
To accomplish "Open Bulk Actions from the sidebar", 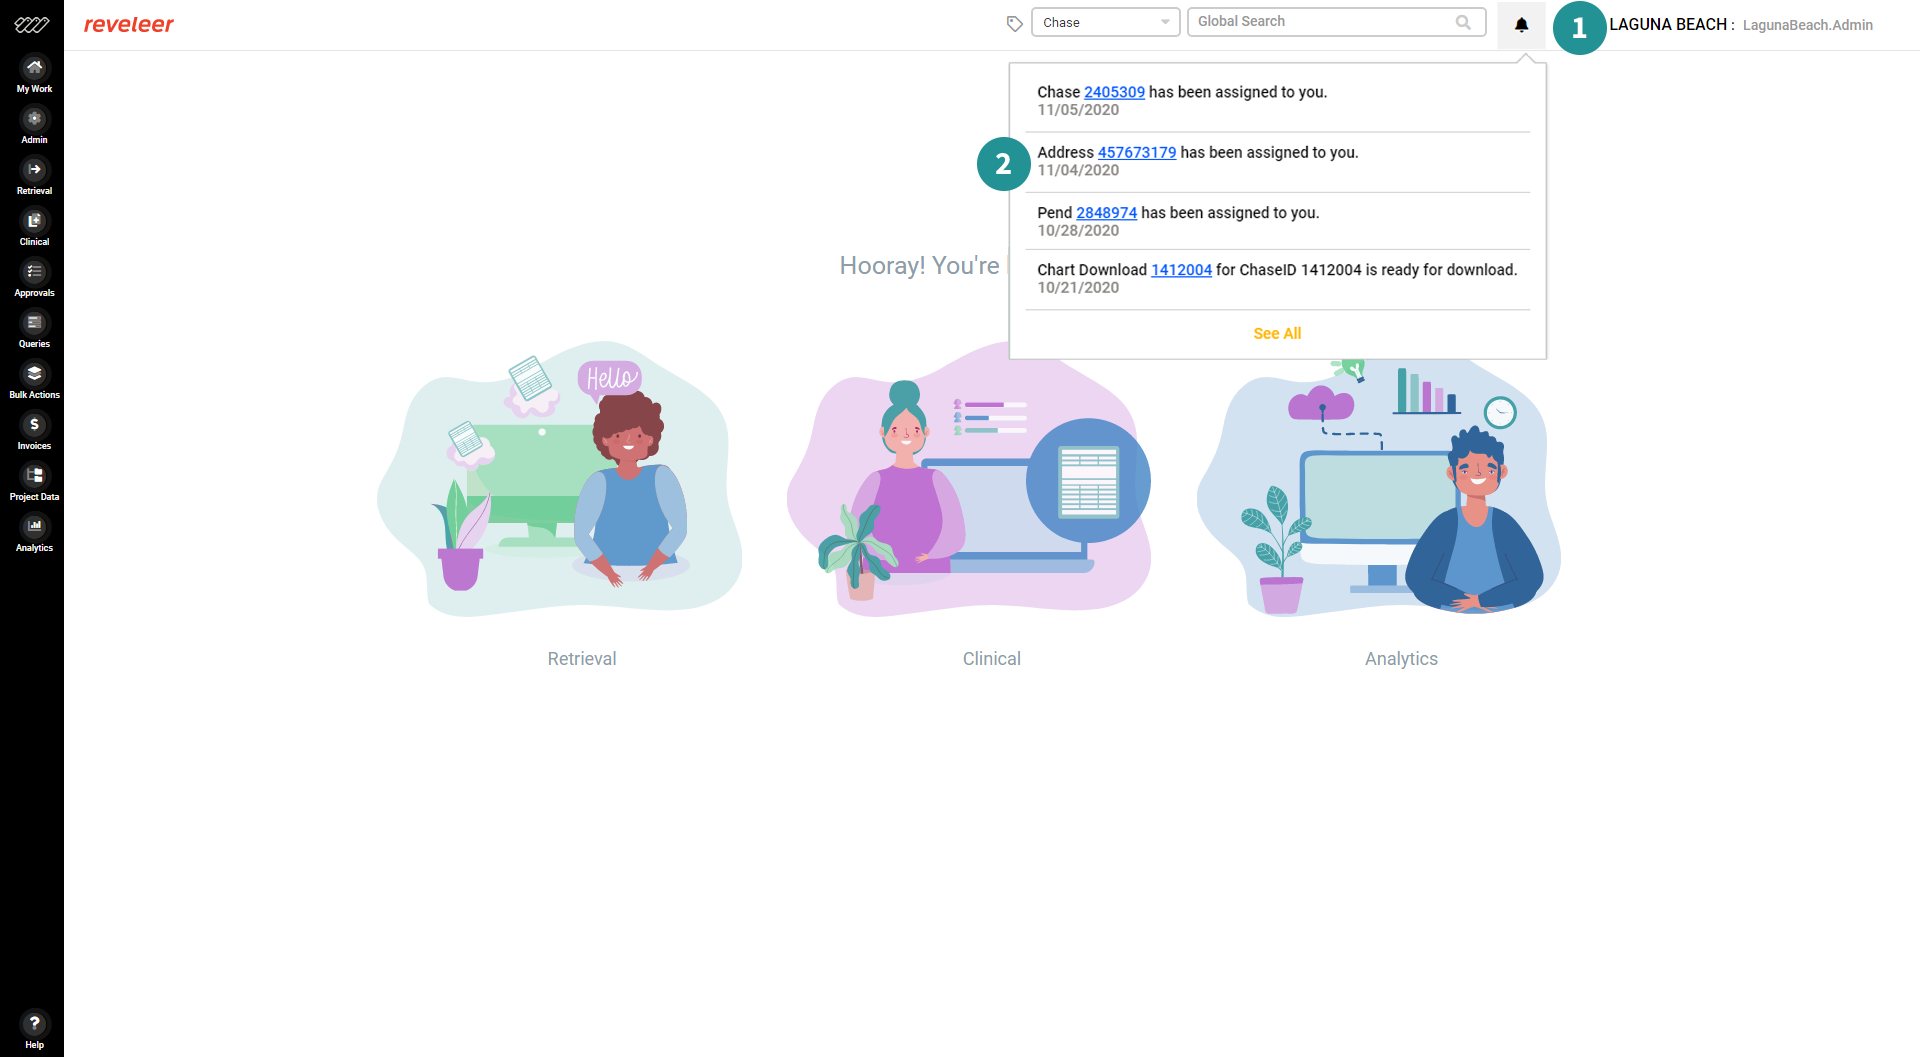I will (x=34, y=381).
